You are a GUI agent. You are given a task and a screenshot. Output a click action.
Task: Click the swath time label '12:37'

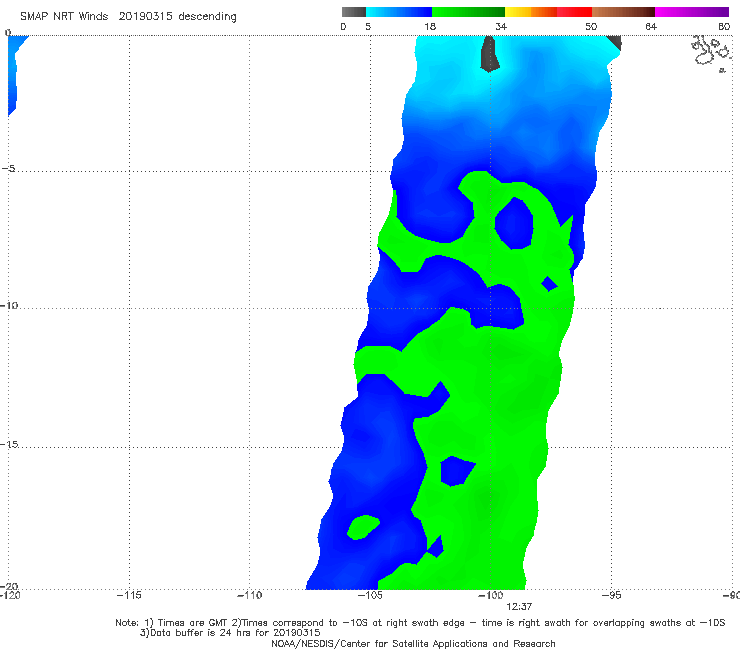point(519,607)
